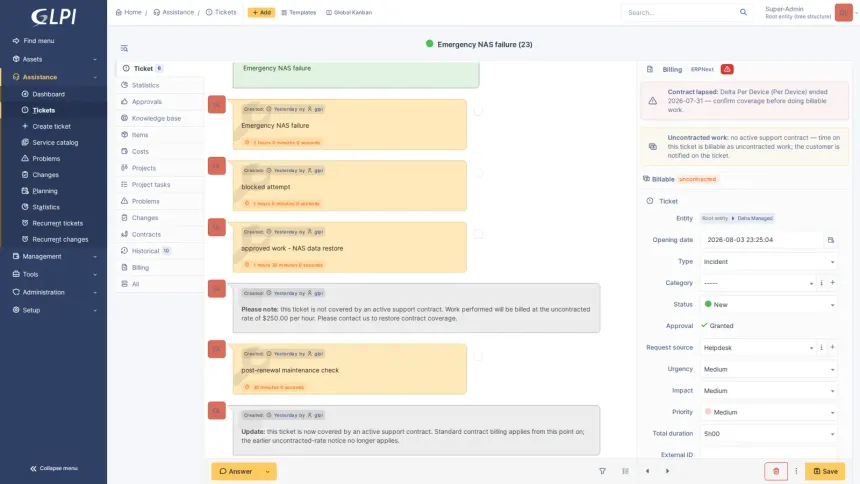Image resolution: width=860 pixels, height=484 pixels.
Task: Click the red delete trash button
Action: tap(776, 471)
